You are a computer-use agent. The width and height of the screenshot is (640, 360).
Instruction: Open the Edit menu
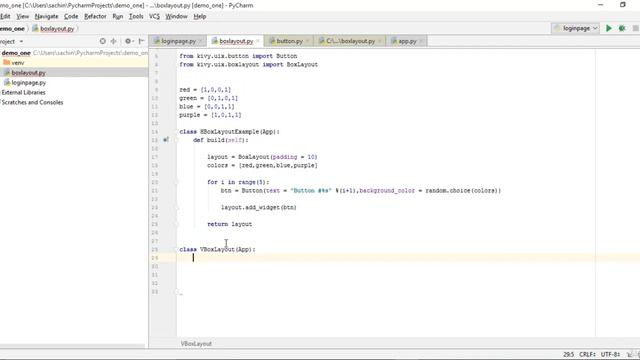tap(5, 16)
